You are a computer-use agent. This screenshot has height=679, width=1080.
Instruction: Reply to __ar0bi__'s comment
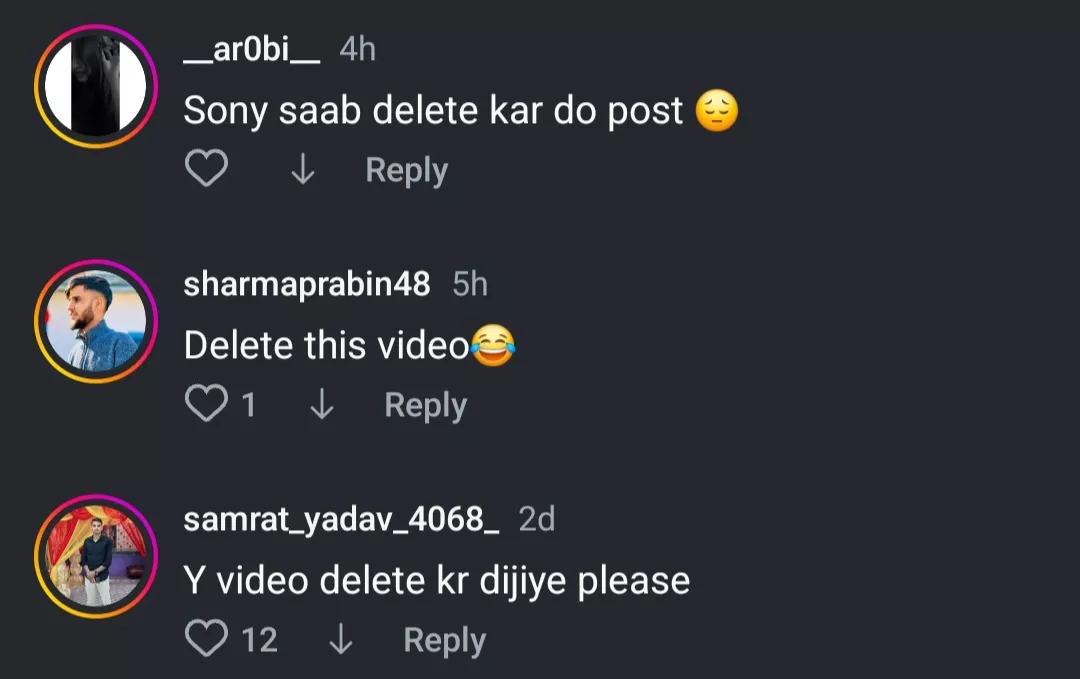point(406,170)
